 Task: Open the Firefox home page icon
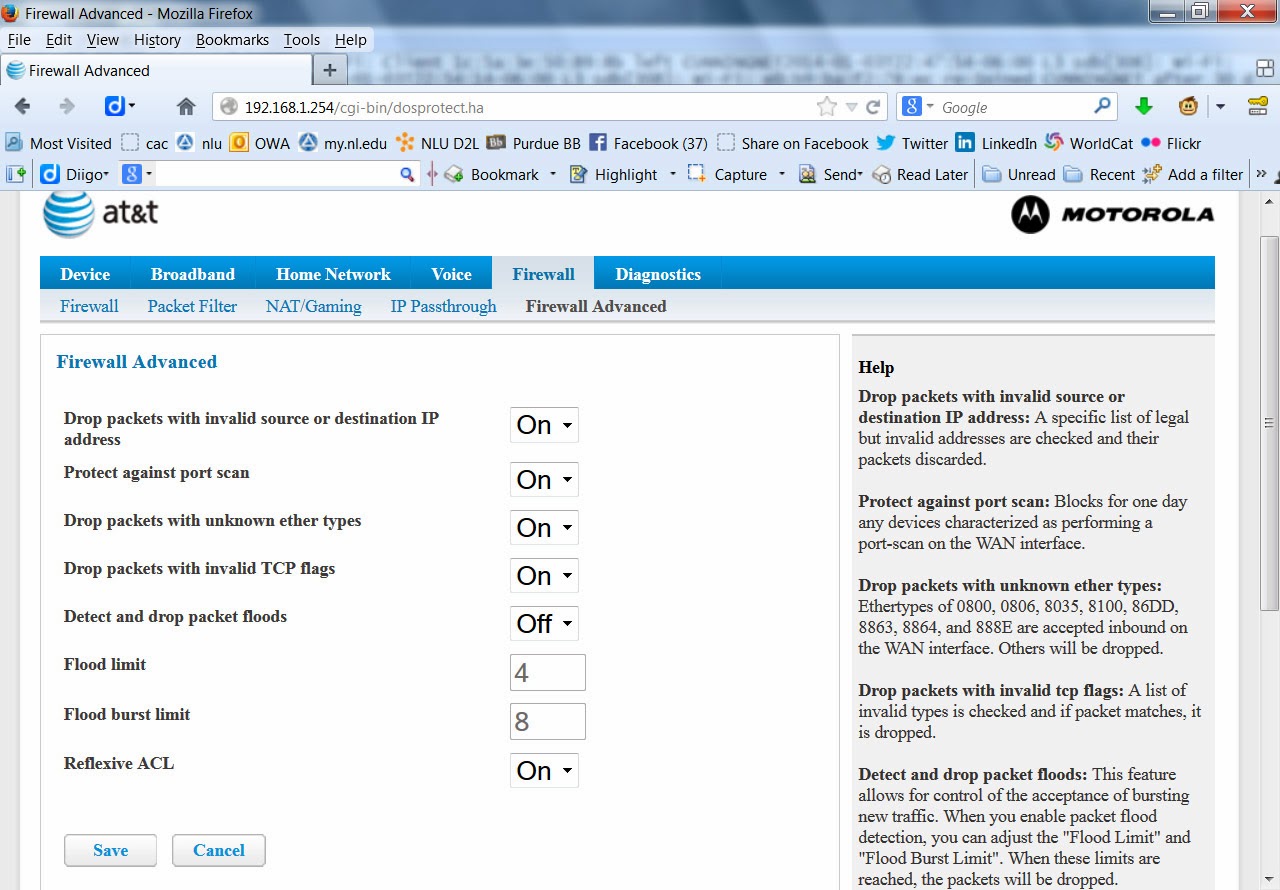click(186, 106)
